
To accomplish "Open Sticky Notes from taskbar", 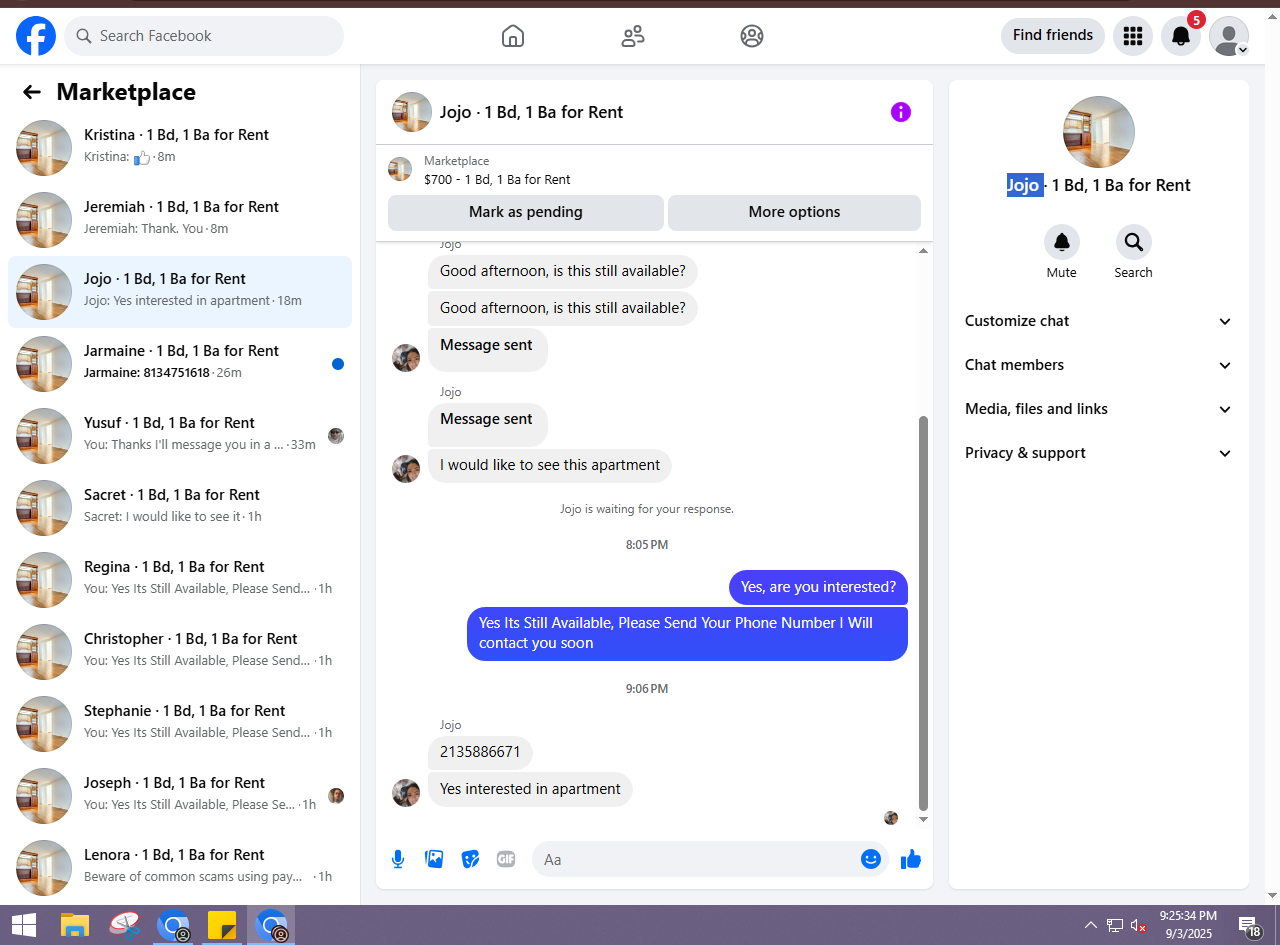I will tap(222, 925).
